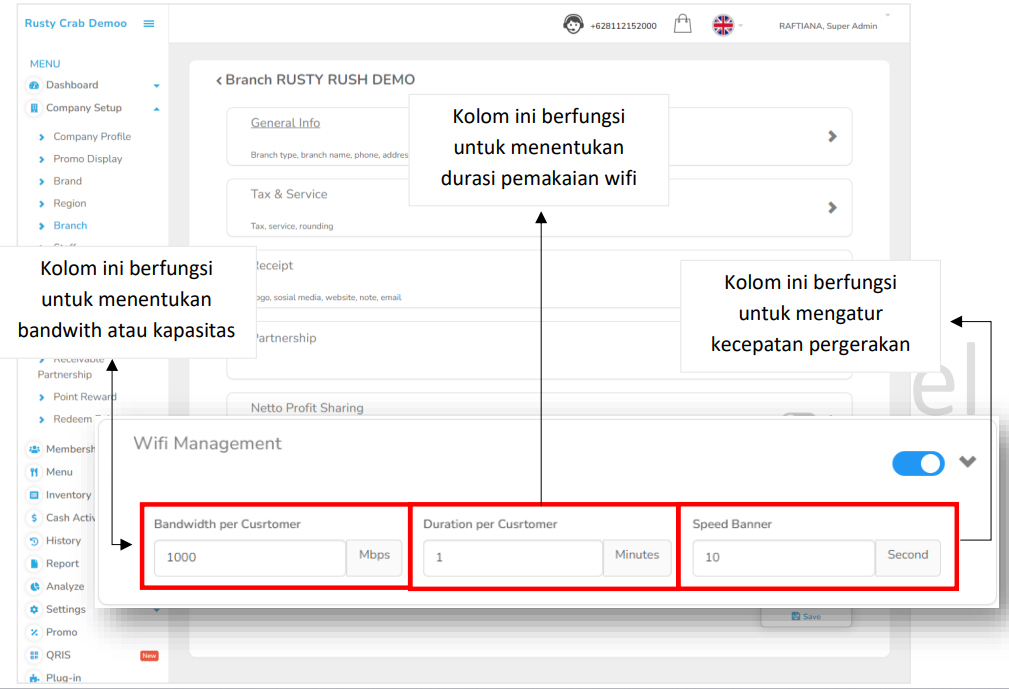Open the UK flag language selector

pyautogui.click(x=723, y=25)
